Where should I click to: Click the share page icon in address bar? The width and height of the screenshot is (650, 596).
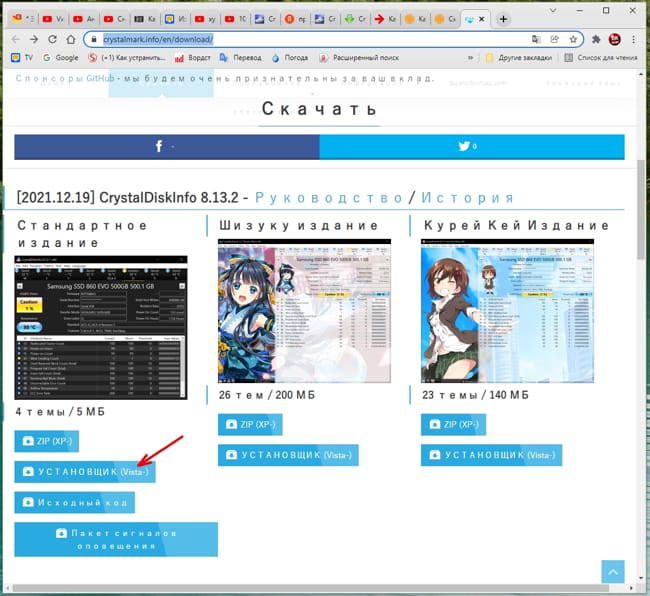(554, 39)
